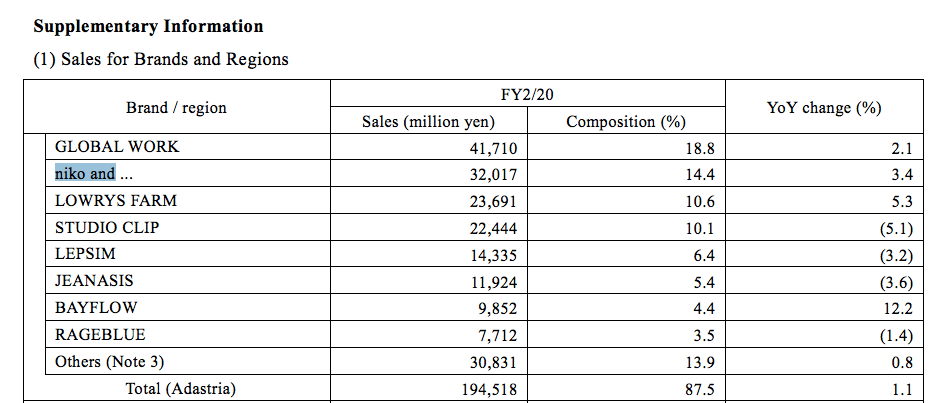Click the LEPSIM row label
939x403 pixels.
[x=85, y=254]
